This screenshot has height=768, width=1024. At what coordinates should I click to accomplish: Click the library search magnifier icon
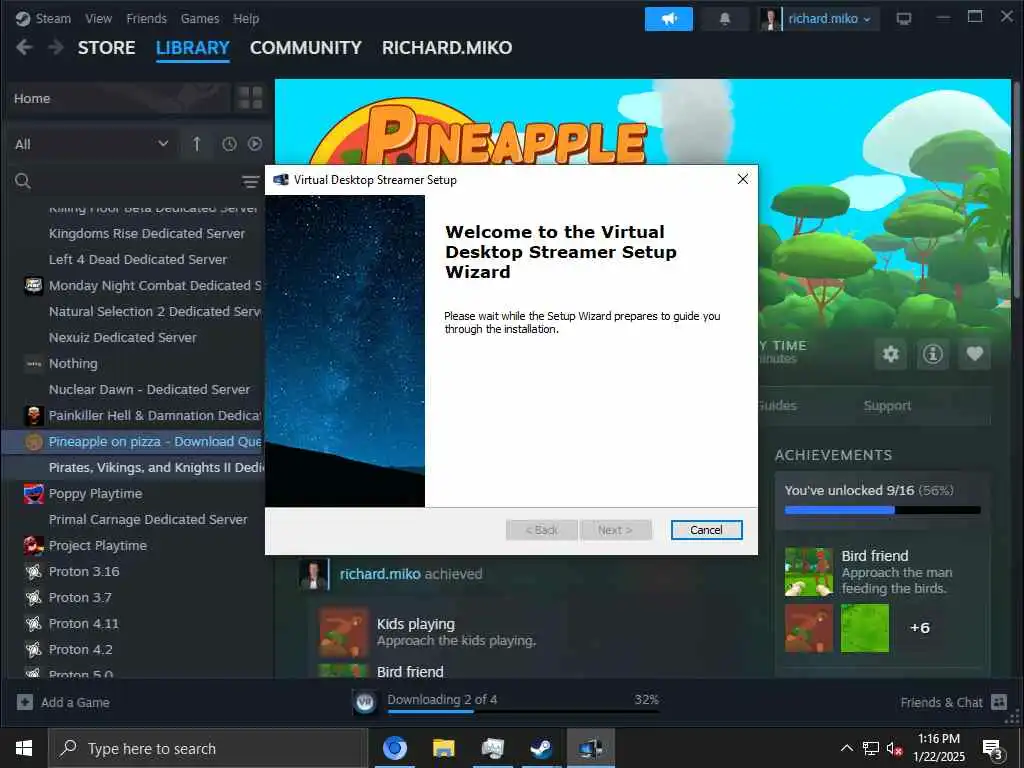pos(23,181)
